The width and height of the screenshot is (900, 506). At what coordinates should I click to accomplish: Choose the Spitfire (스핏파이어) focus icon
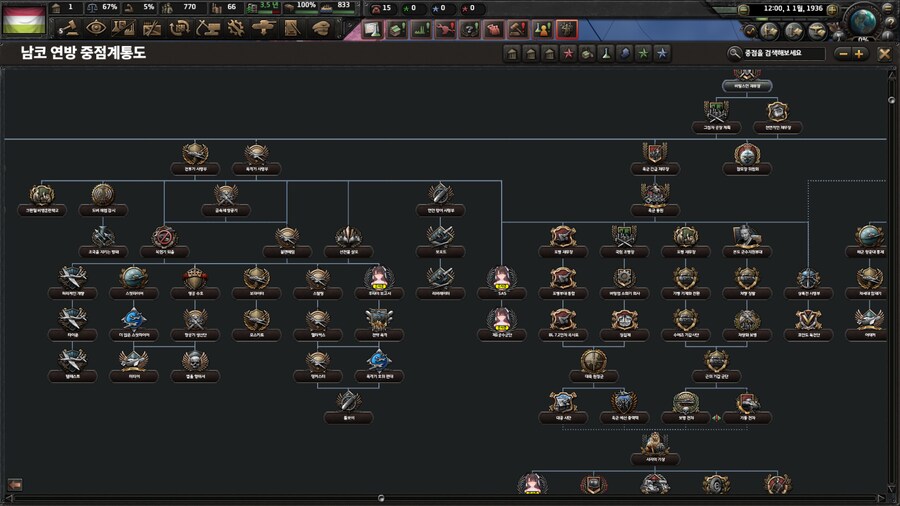pyautogui.click(x=133, y=277)
